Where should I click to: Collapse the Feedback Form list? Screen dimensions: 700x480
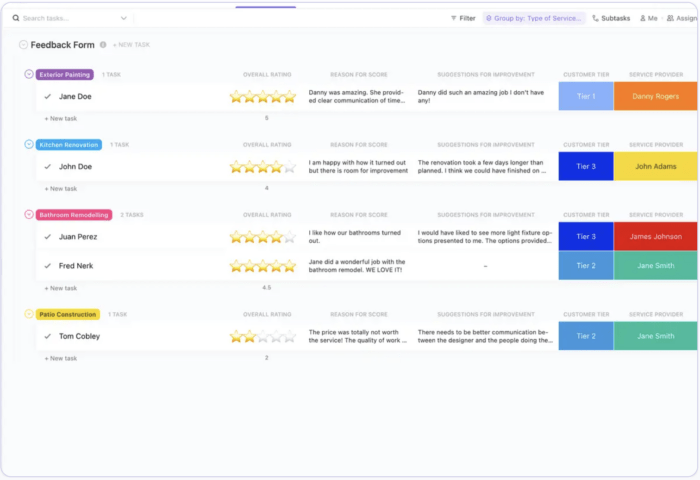tap(23, 45)
